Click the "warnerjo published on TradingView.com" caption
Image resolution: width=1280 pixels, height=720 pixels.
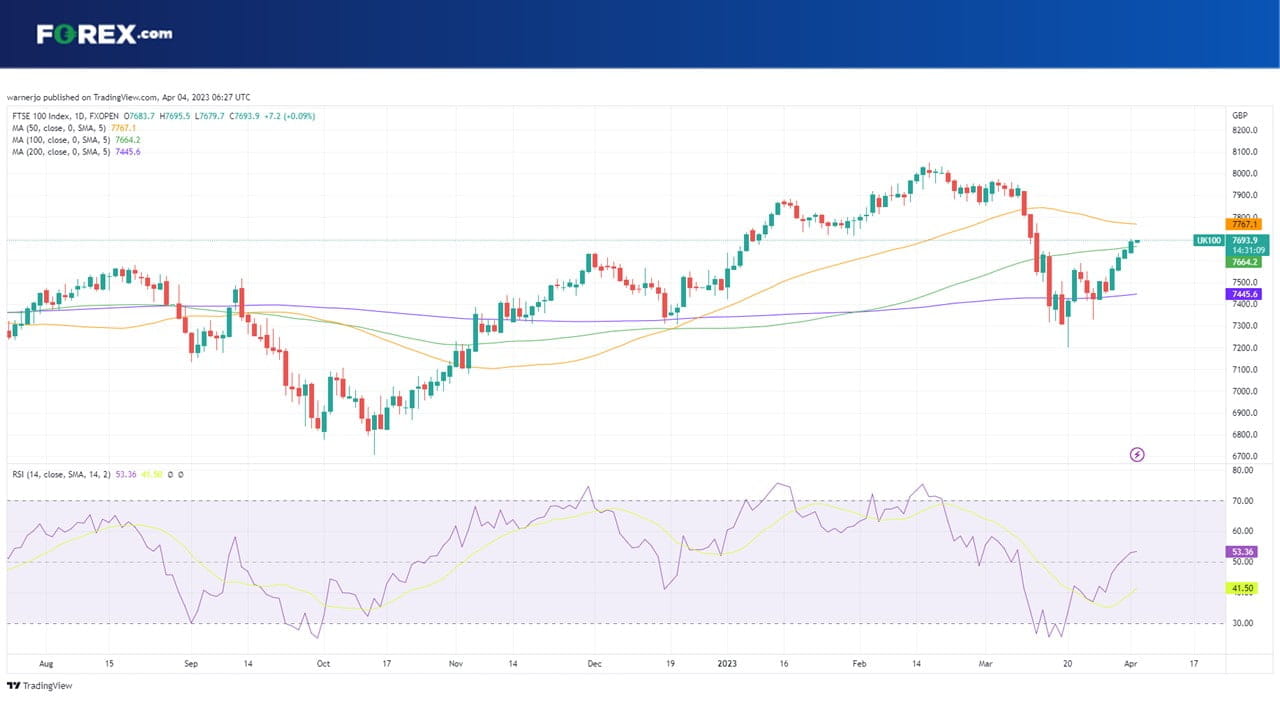coord(129,97)
